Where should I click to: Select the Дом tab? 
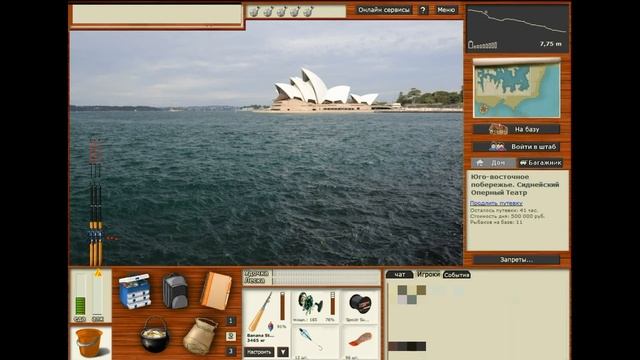click(493, 163)
